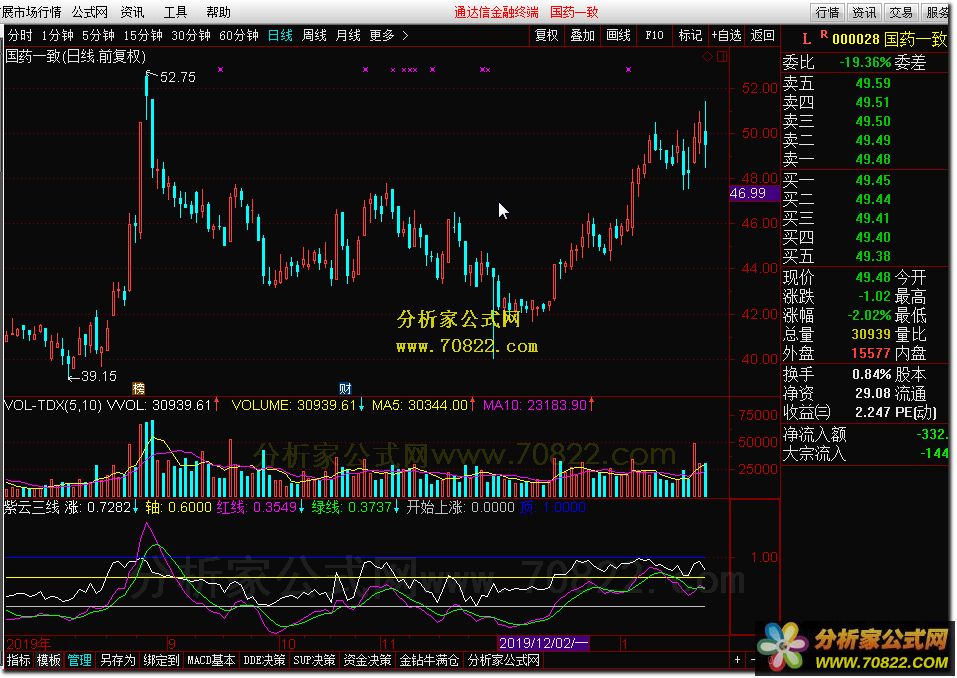This screenshot has width=957, height=678.
Task: Click the red L marker beside the stock code
Action: pos(806,39)
